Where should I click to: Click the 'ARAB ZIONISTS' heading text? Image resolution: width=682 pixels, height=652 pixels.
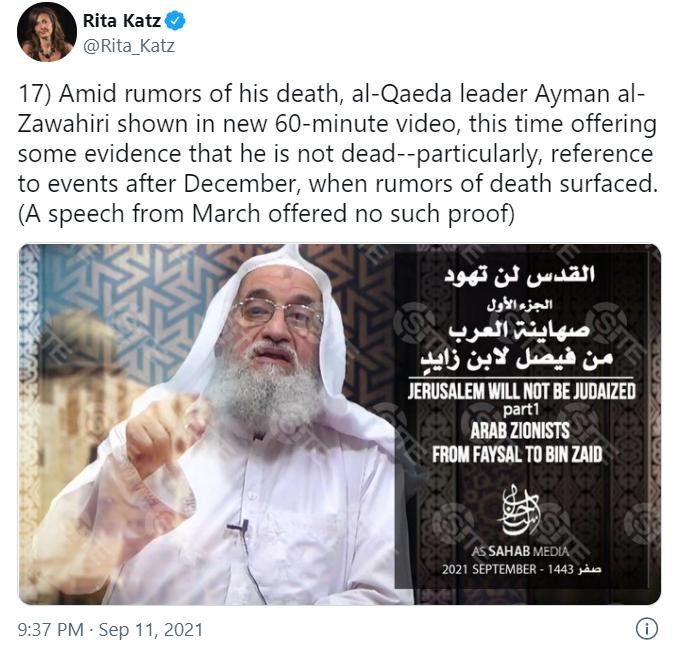coord(520,431)
